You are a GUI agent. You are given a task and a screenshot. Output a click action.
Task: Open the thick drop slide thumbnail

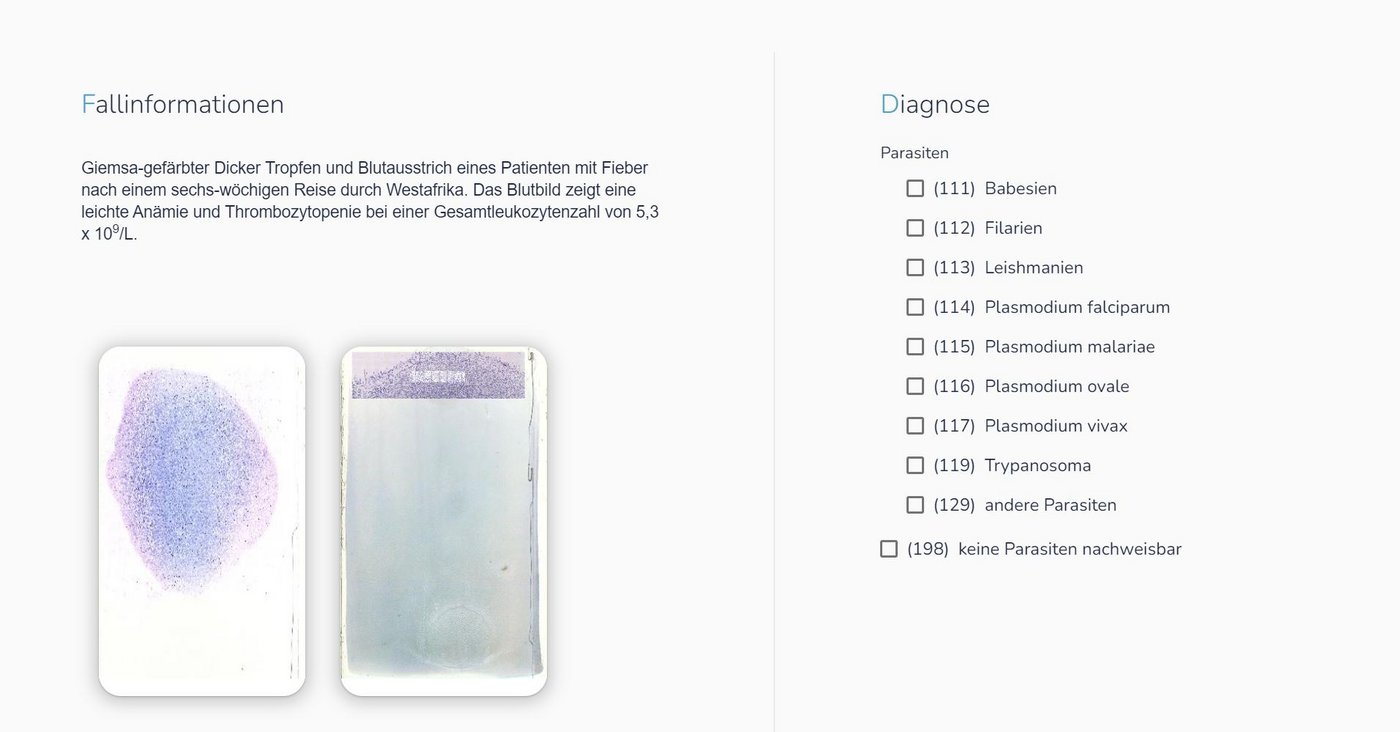click(x=202, y=521)
